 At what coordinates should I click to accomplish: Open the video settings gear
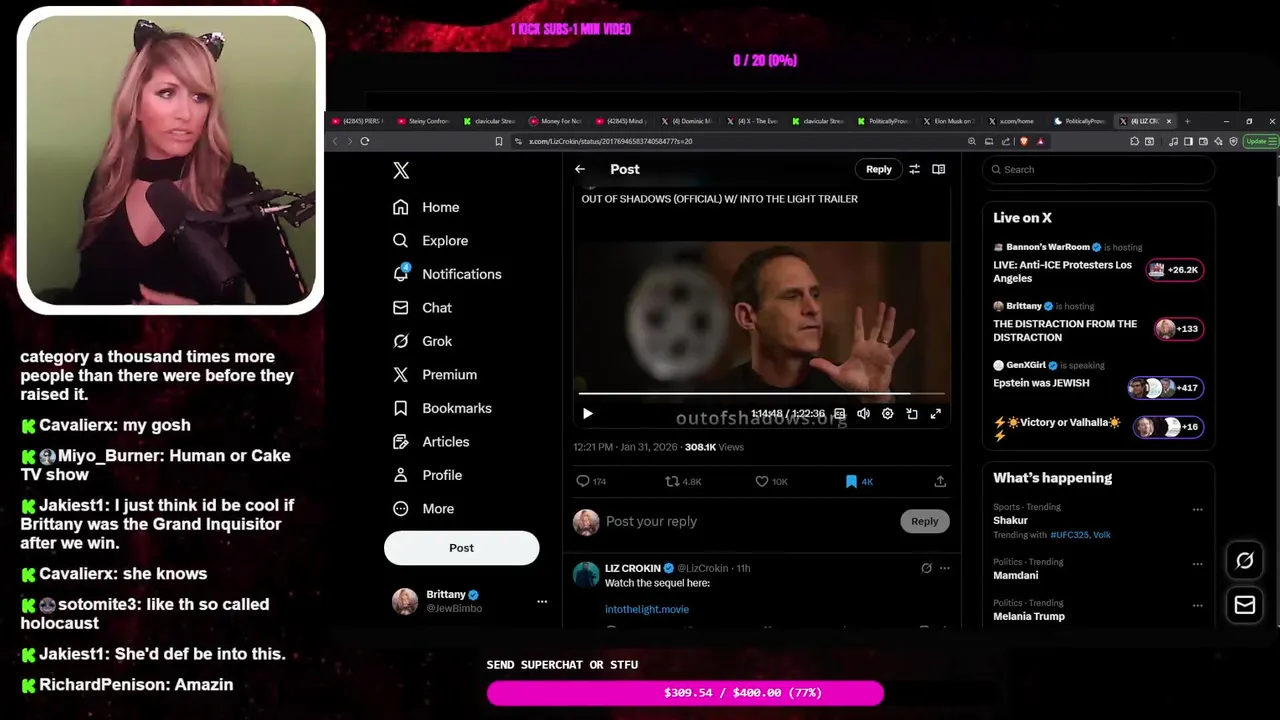tap(887, 413)
